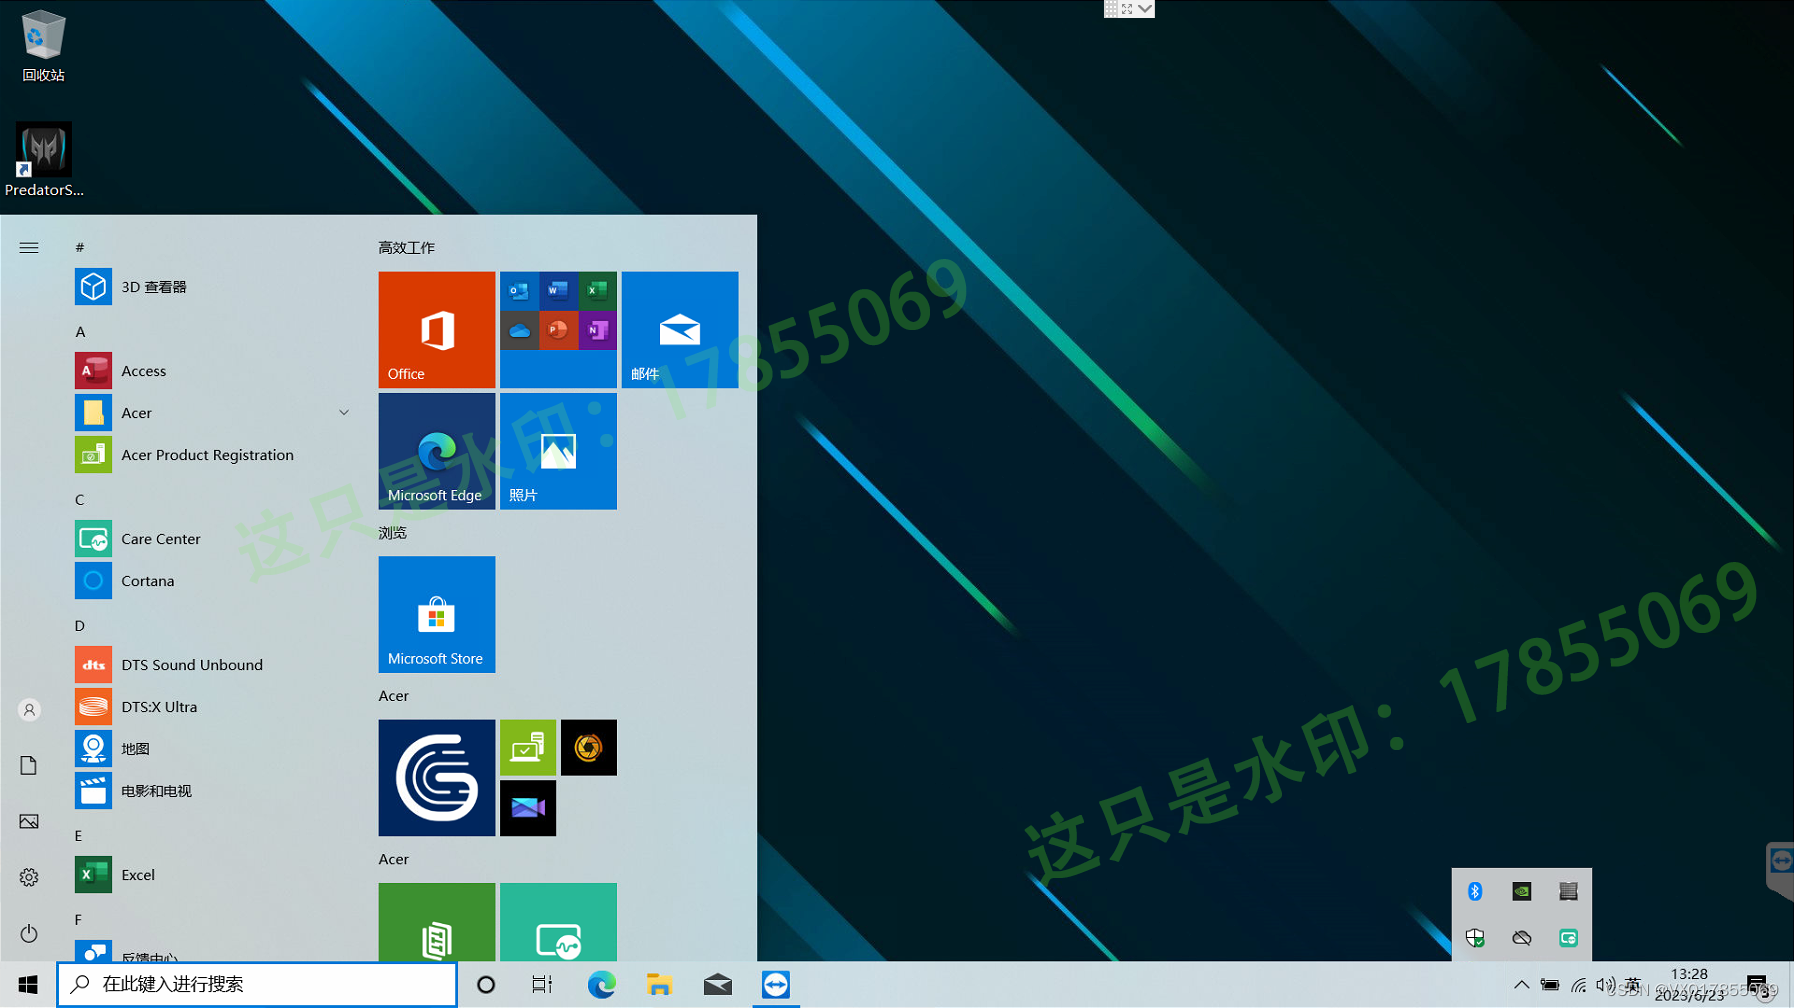The width and height of the screenshot is (1794, 1008).
Task: Launch Edge from the taskbar
Action: 601,985
